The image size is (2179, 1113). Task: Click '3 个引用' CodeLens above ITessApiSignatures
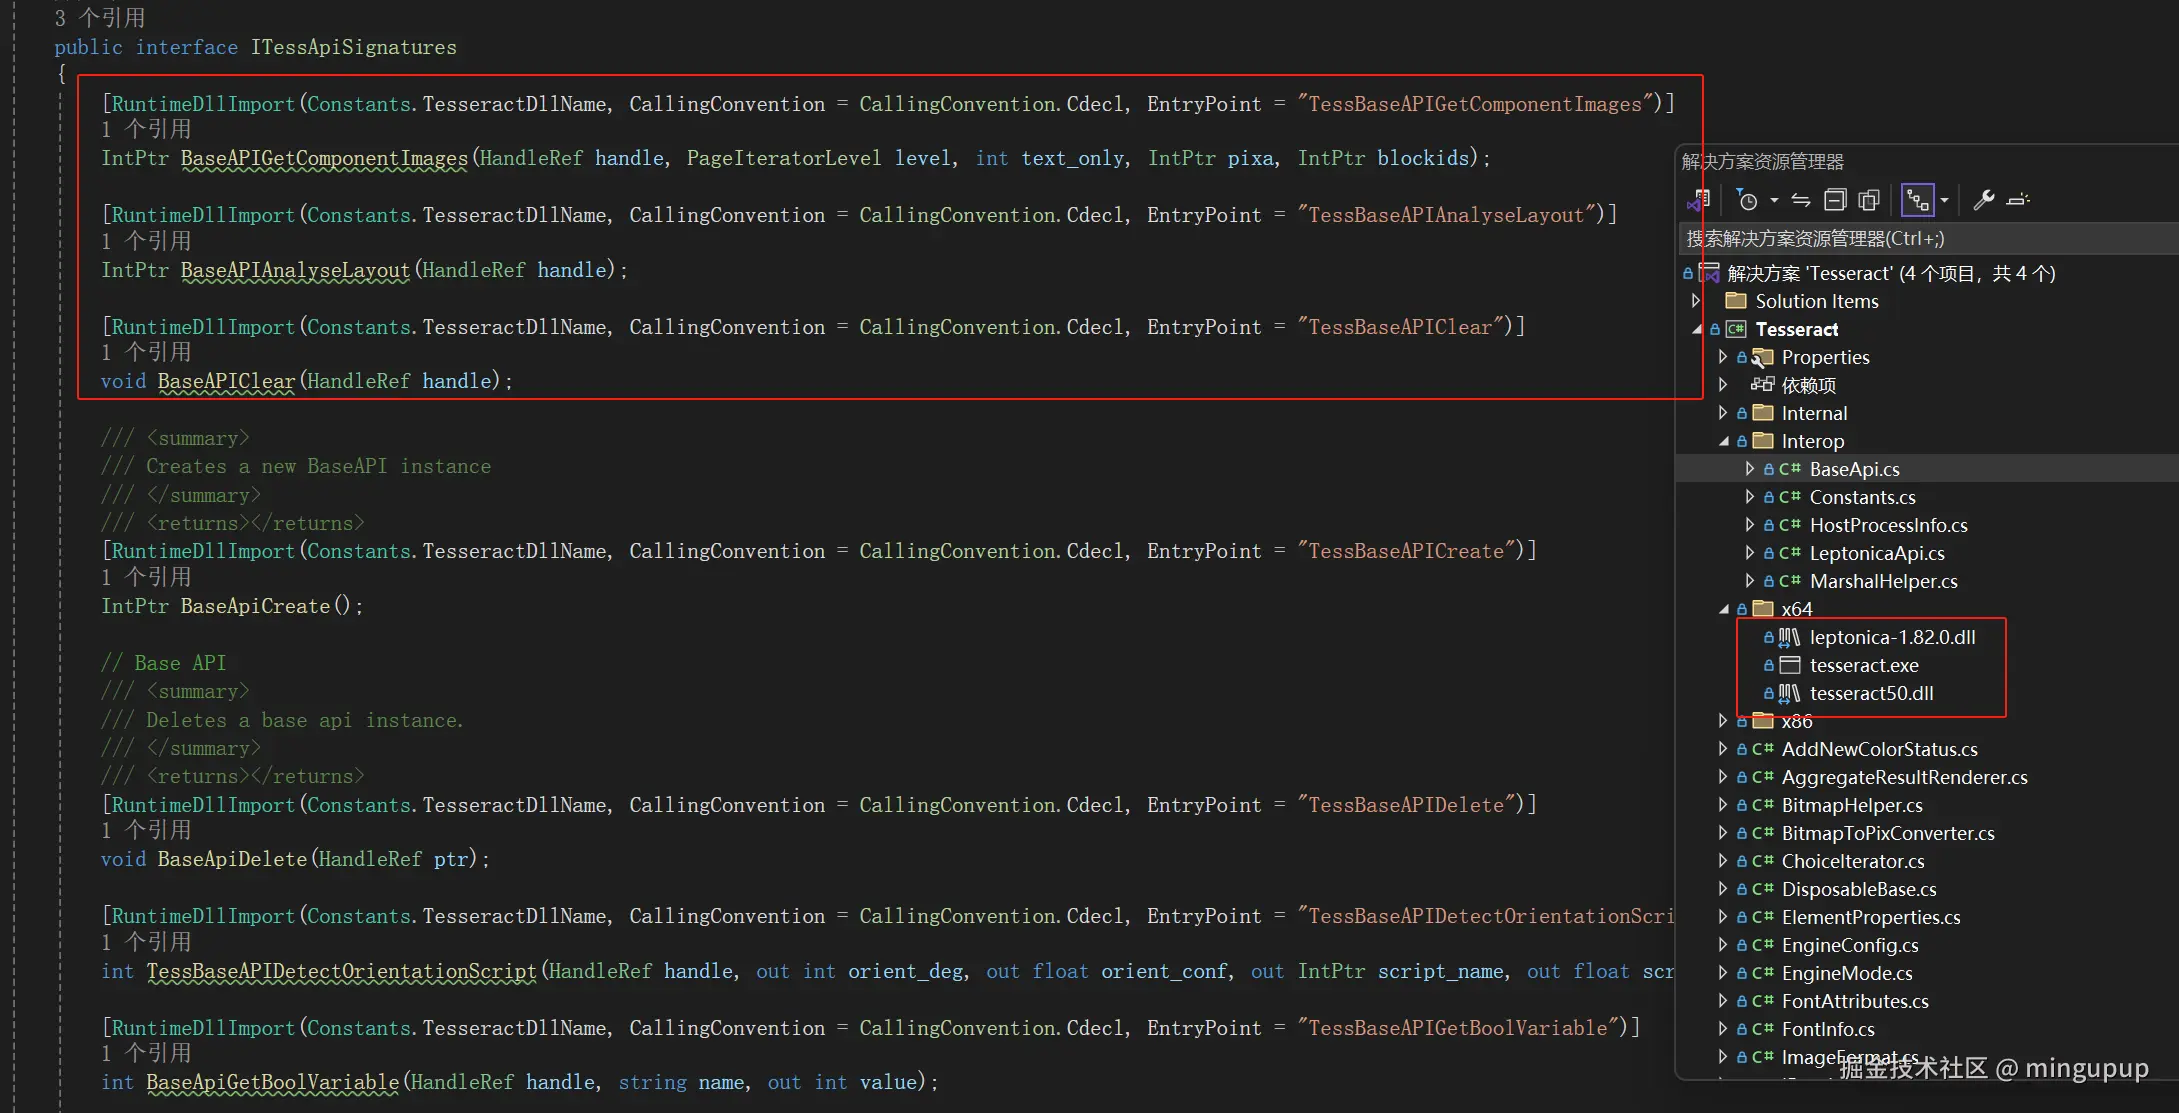click(x=100, y=18)
